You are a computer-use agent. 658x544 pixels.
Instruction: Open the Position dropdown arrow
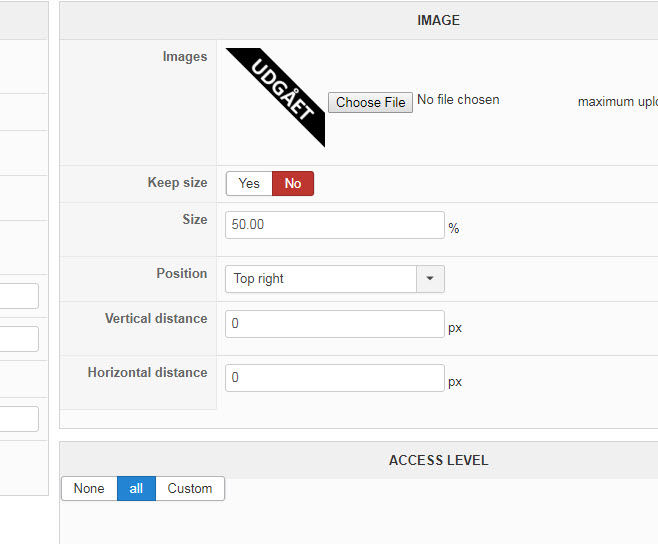coord(430,279)
